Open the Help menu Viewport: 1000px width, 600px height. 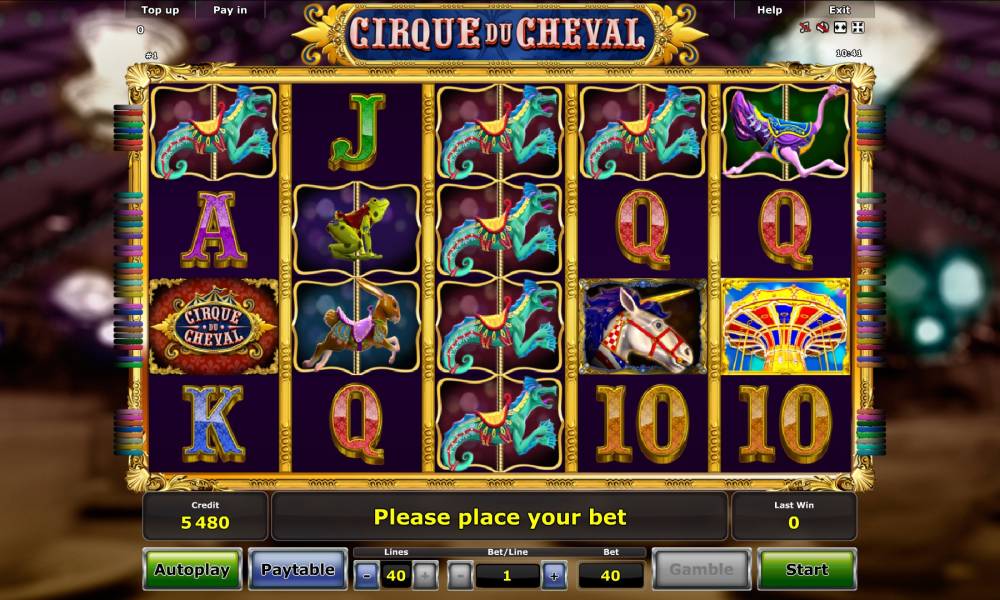pos(769,10)
